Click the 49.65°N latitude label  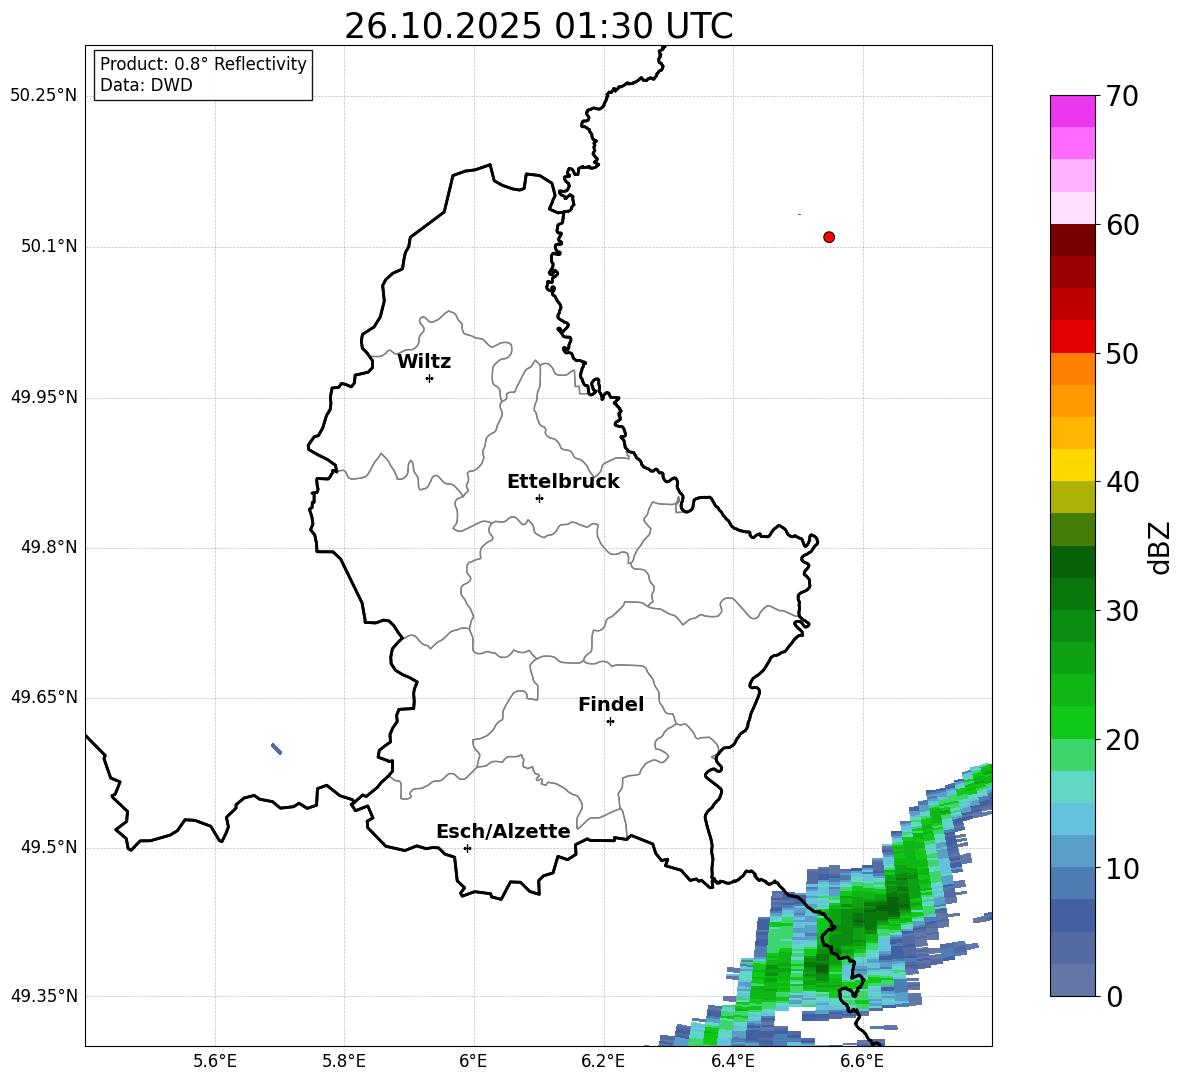(44, 697)
